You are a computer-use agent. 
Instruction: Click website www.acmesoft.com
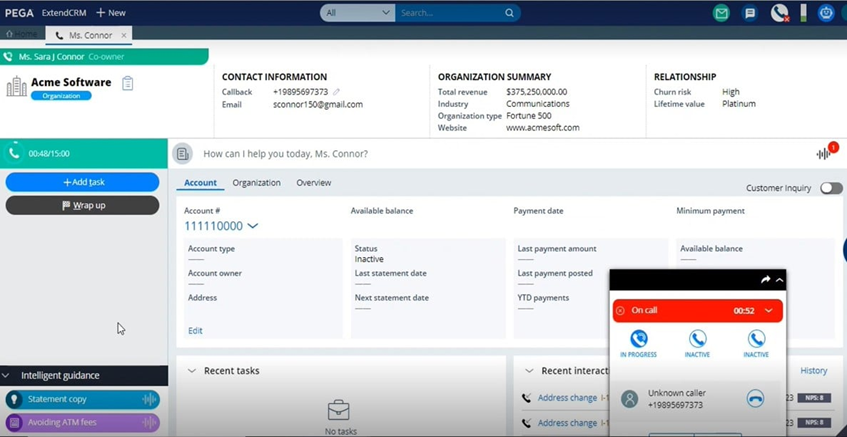(x=543, y=128)
